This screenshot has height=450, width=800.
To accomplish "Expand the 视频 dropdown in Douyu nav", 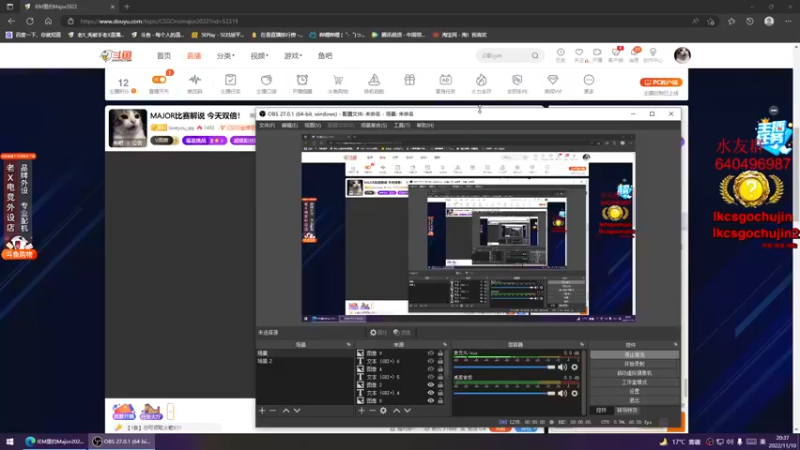I will (259, 56).
